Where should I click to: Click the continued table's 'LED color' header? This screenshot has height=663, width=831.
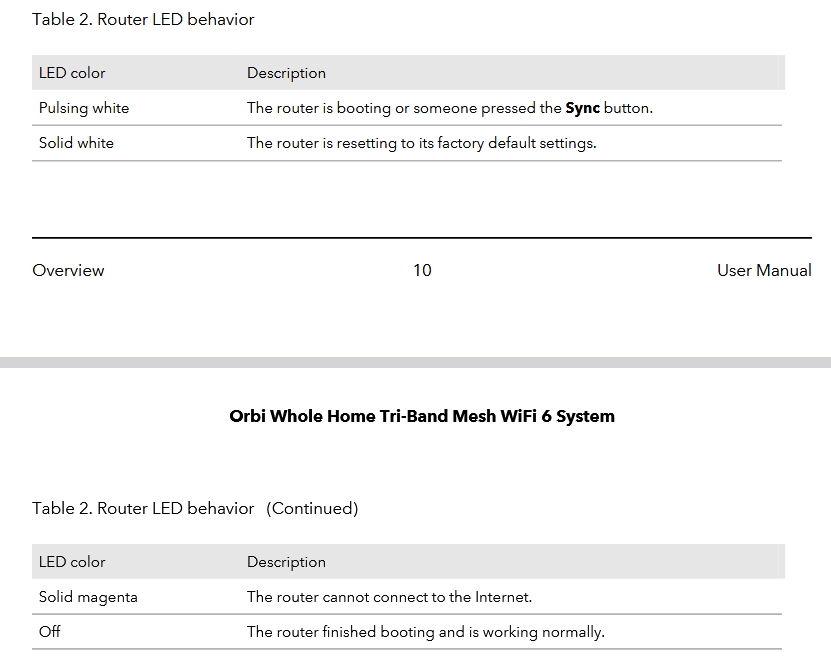click(x=72, y=562)
